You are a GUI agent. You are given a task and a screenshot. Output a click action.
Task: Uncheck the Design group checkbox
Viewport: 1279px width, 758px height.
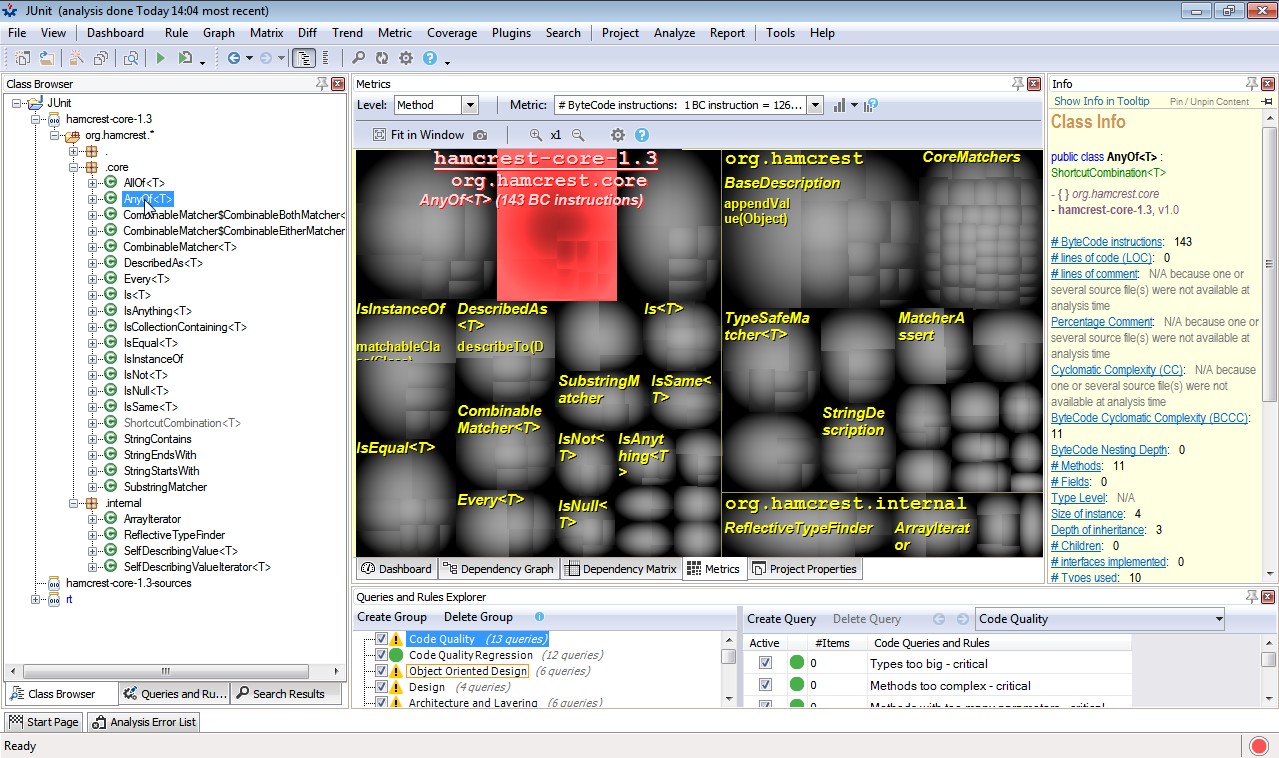[381, 687]
